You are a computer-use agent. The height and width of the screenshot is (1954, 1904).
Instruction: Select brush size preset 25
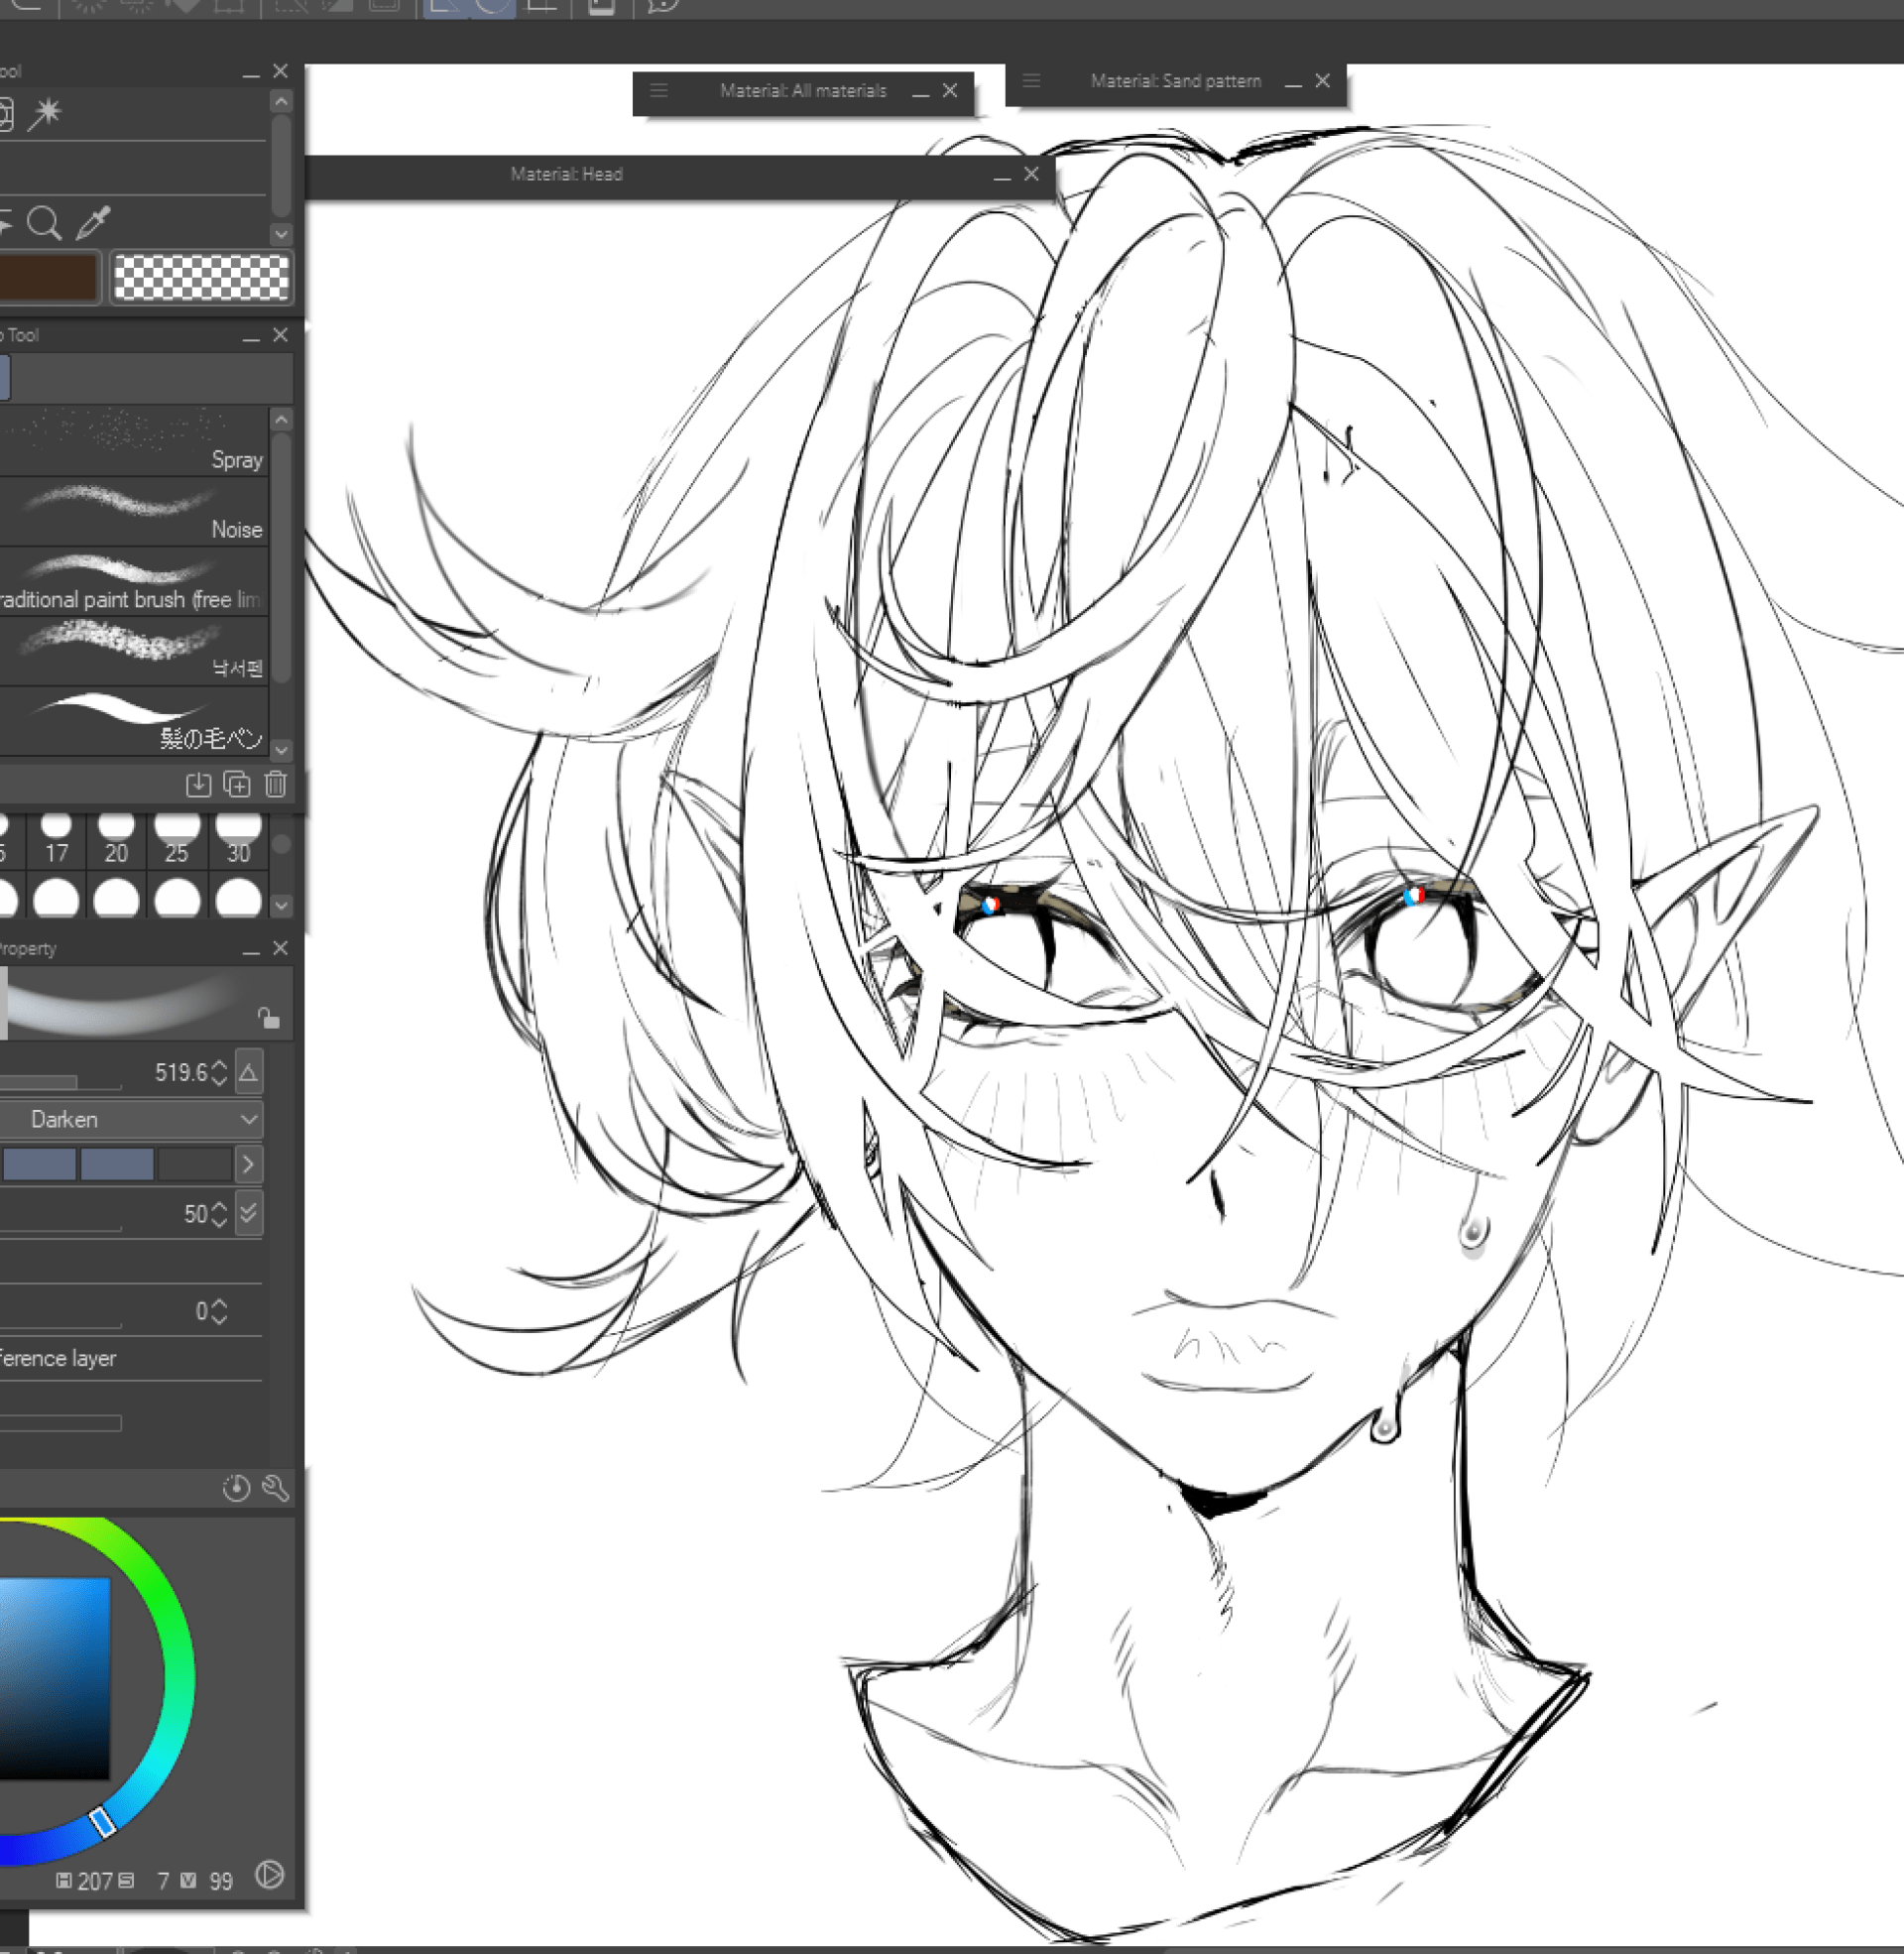[x=177, y=839]
